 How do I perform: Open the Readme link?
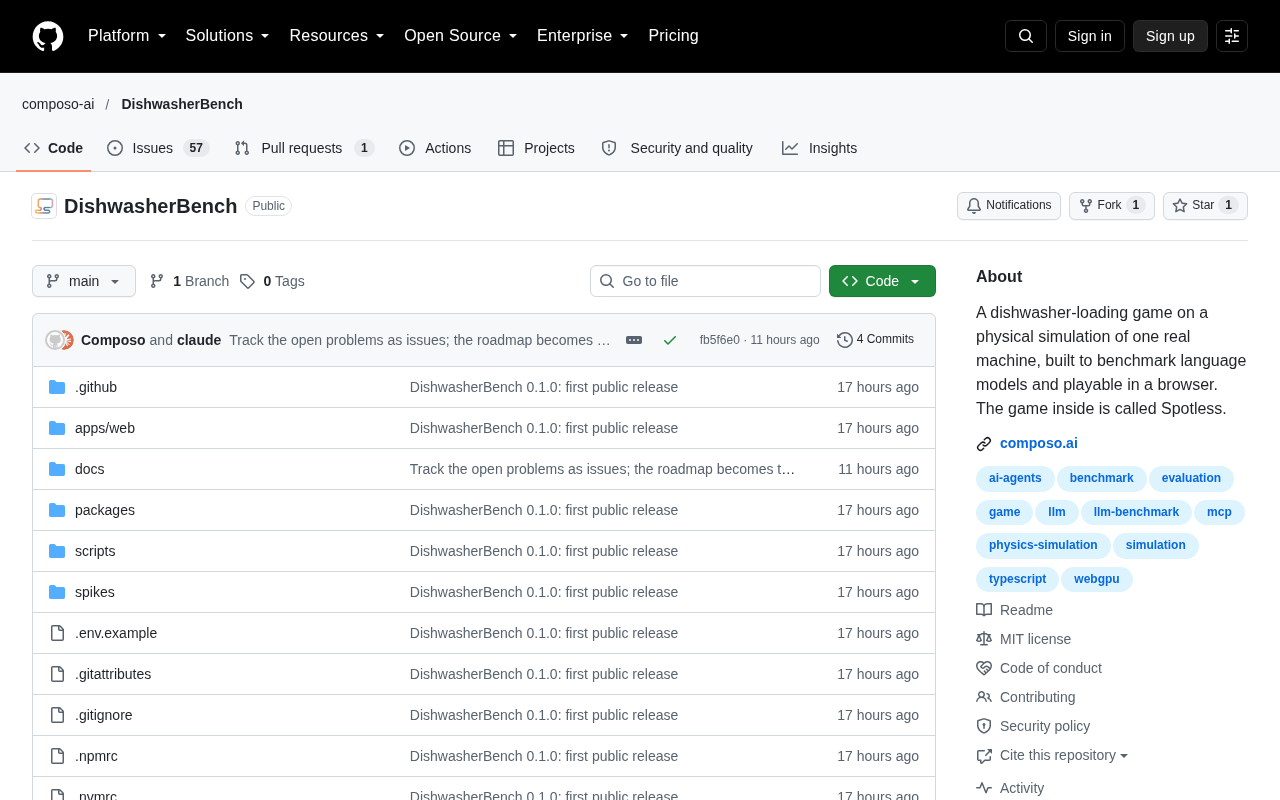[1026, 610]
